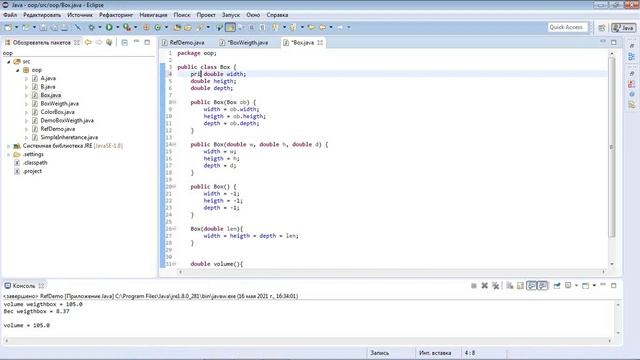Close the Box.java editor tab
The image size is (640, 360).
320,42
